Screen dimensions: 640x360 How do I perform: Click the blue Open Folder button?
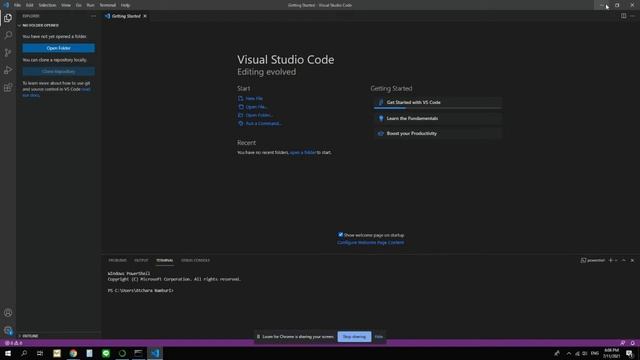pos(58,48)
